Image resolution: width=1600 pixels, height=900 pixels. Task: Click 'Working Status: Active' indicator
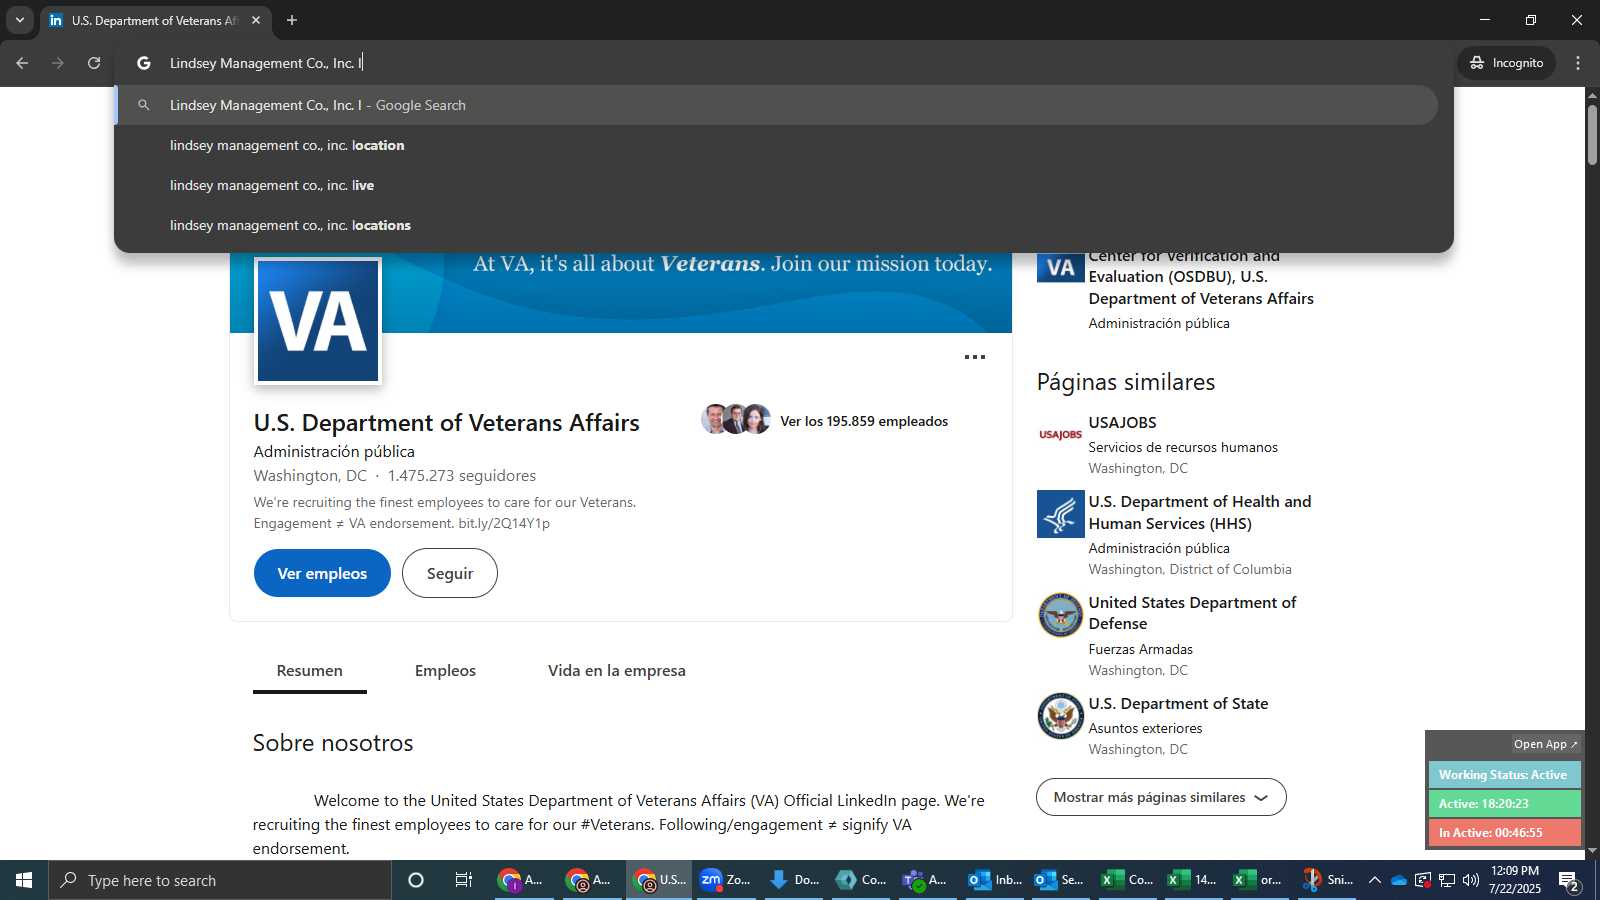click(1504, 775)
